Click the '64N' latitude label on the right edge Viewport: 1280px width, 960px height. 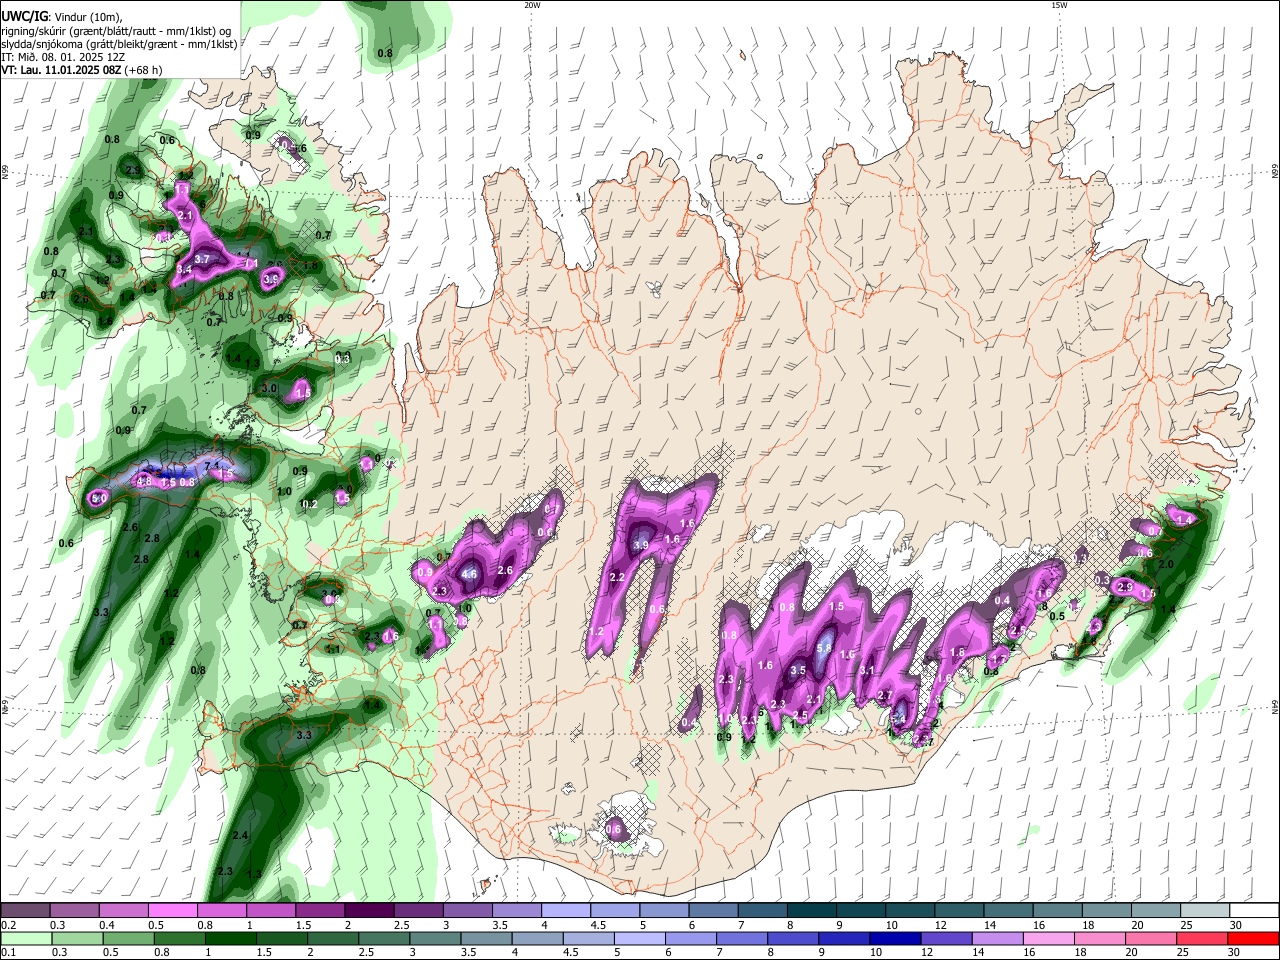point(1275,706)
